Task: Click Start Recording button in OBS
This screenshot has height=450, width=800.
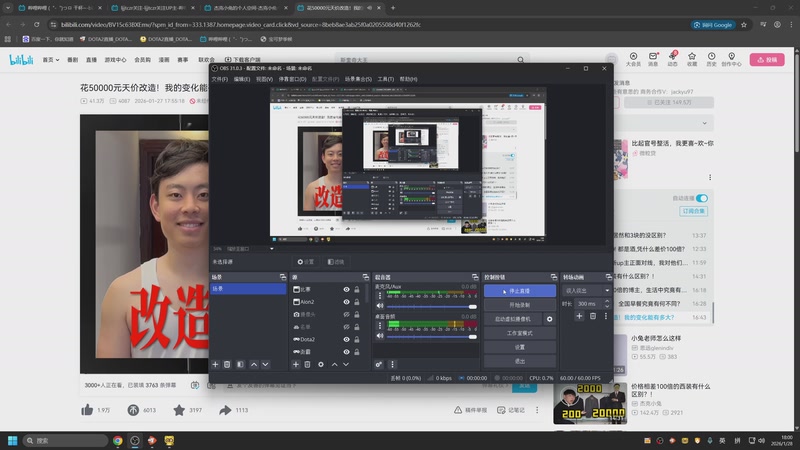Action: 520,305
